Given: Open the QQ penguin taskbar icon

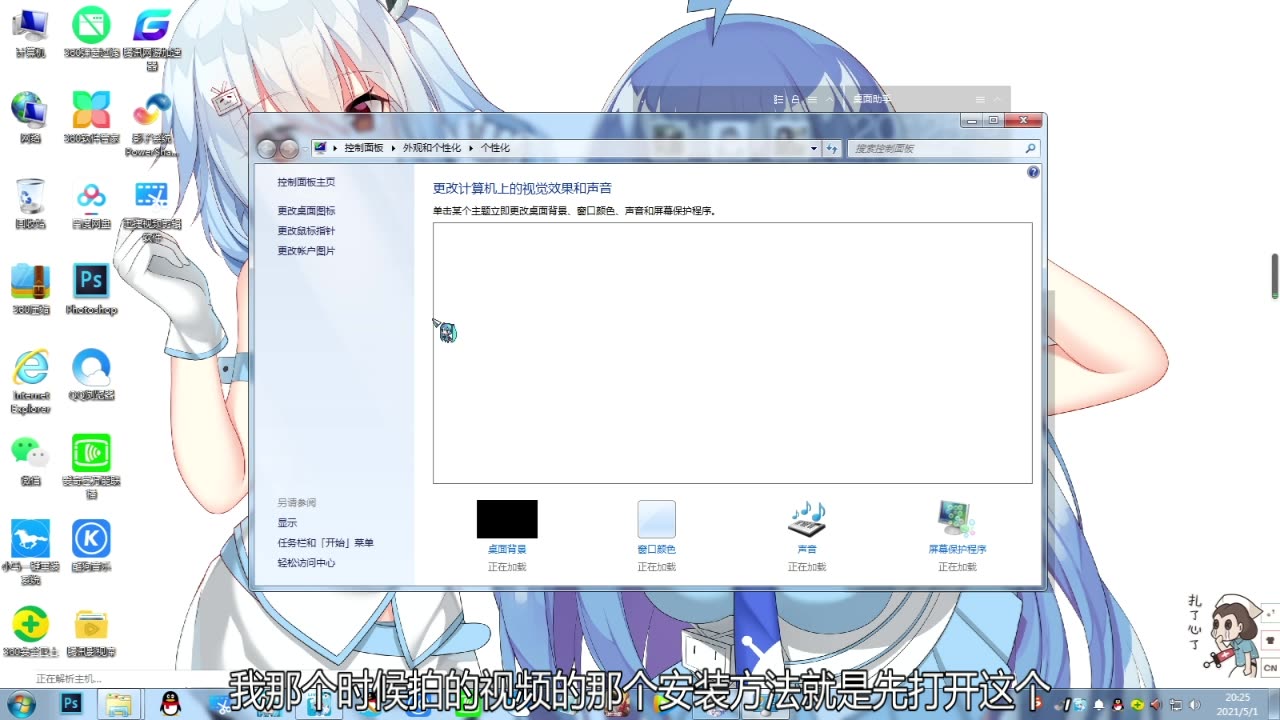Looking at the screenshot, I should [171, 704].
